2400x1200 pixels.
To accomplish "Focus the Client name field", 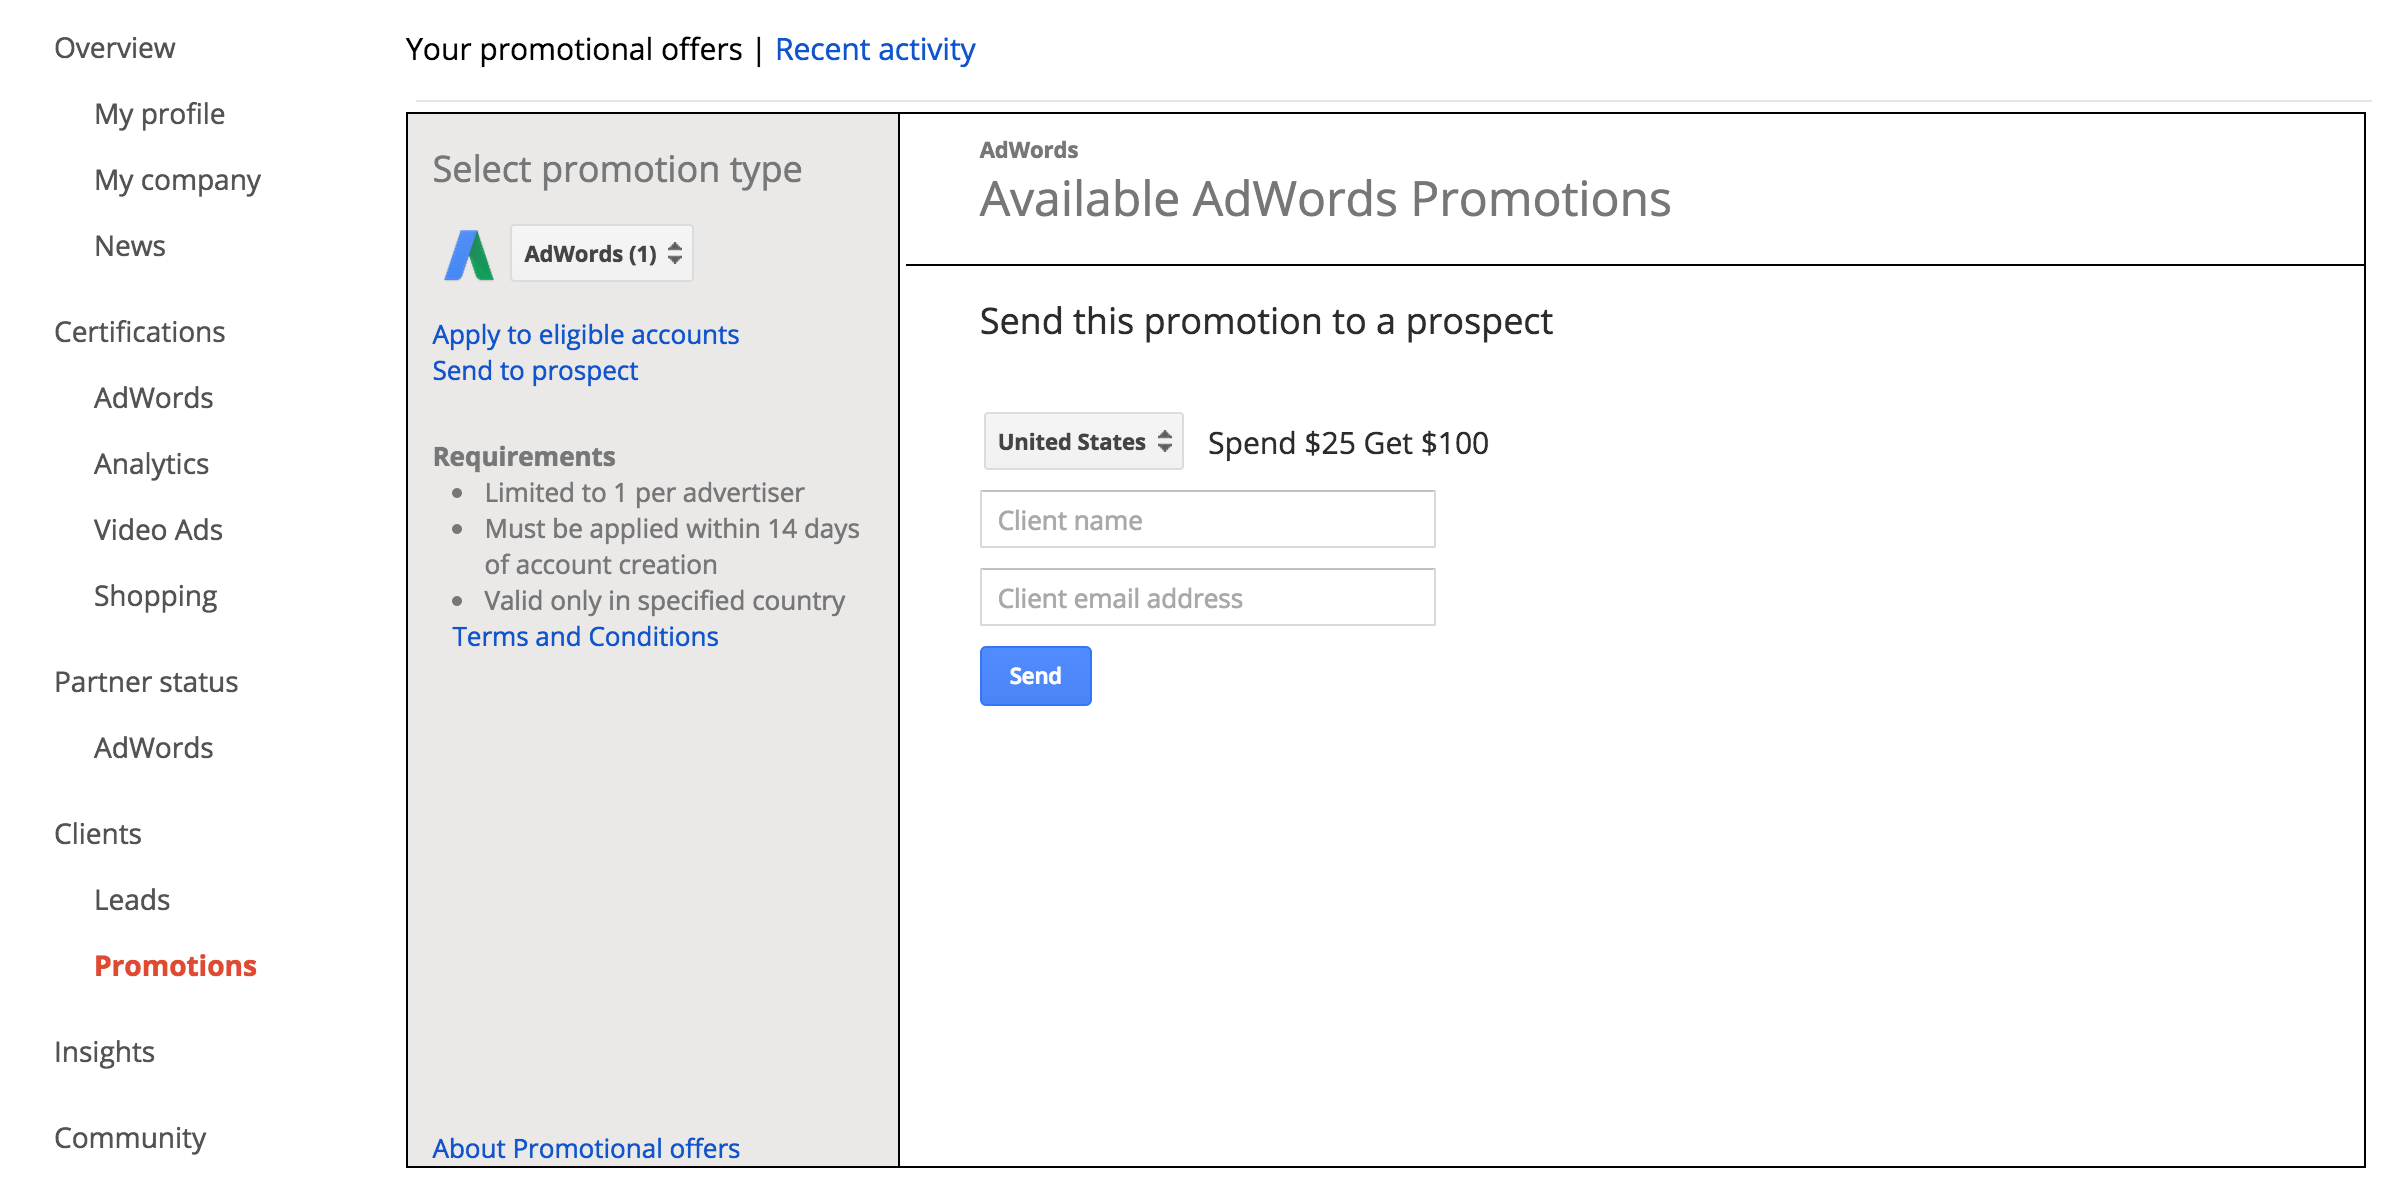I will click(1207, 520).
